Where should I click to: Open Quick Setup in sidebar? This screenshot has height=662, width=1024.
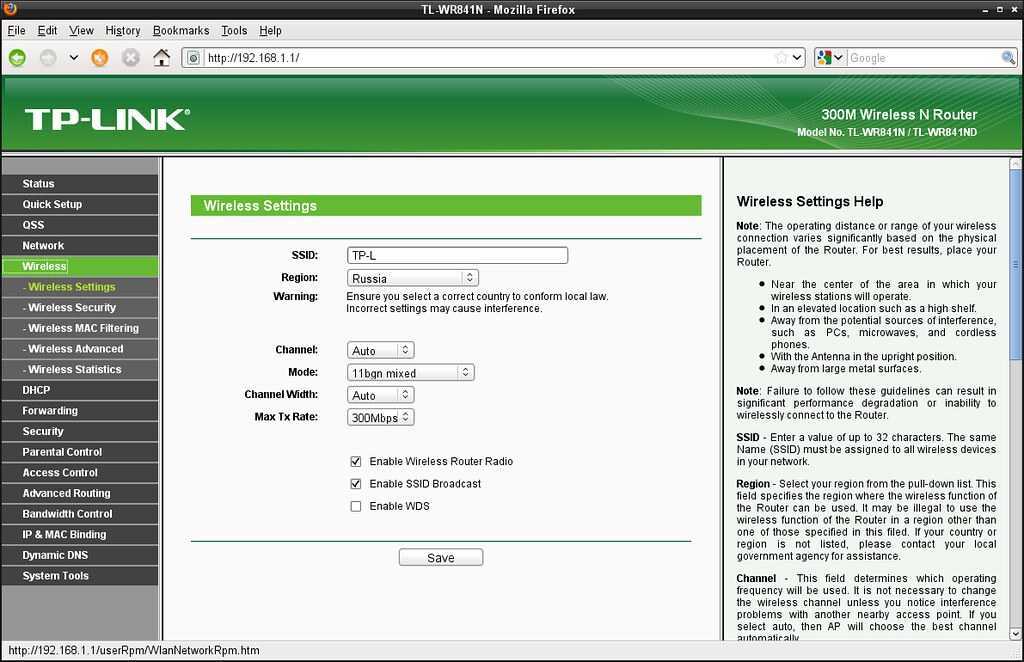pos(80,204)
